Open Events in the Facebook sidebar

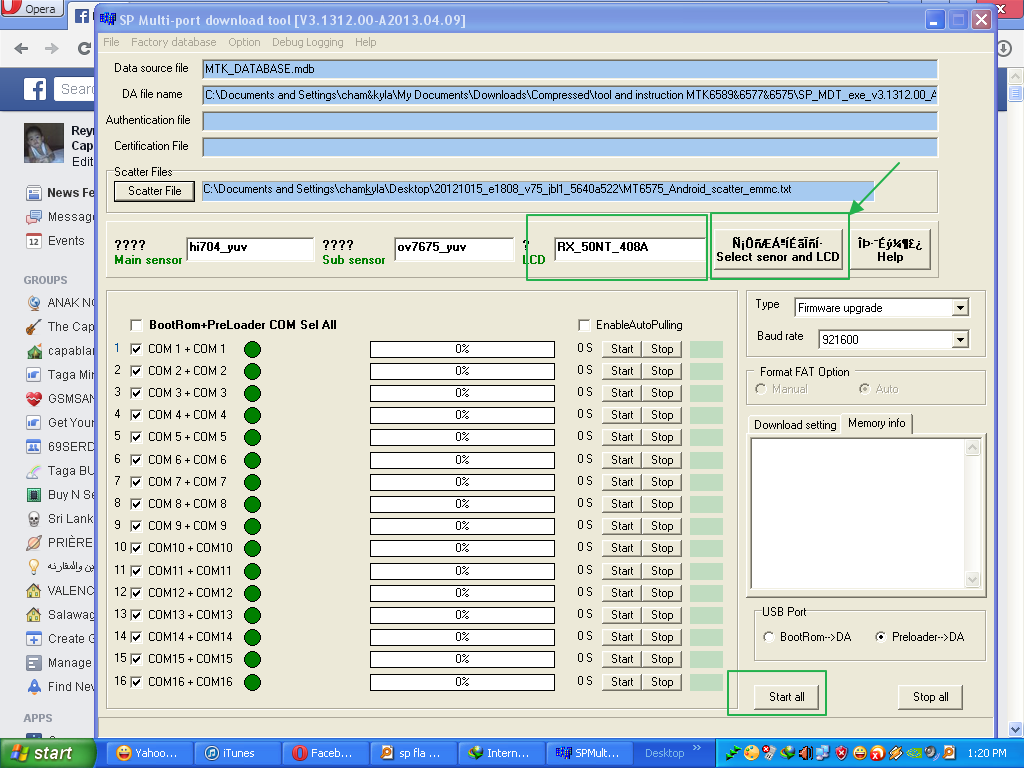tap(66, 241)
